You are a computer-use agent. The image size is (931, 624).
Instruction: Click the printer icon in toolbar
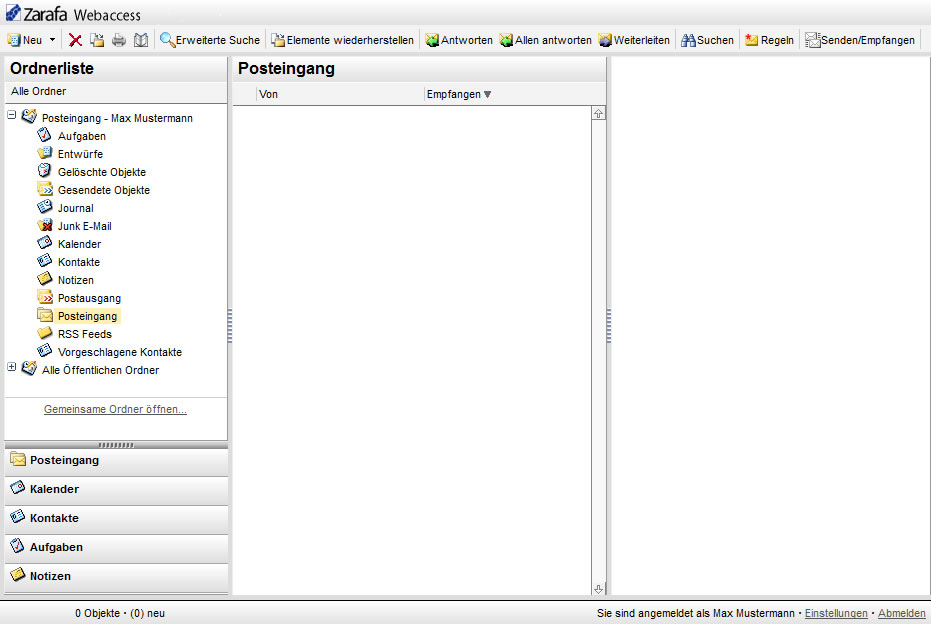(119, 40)
